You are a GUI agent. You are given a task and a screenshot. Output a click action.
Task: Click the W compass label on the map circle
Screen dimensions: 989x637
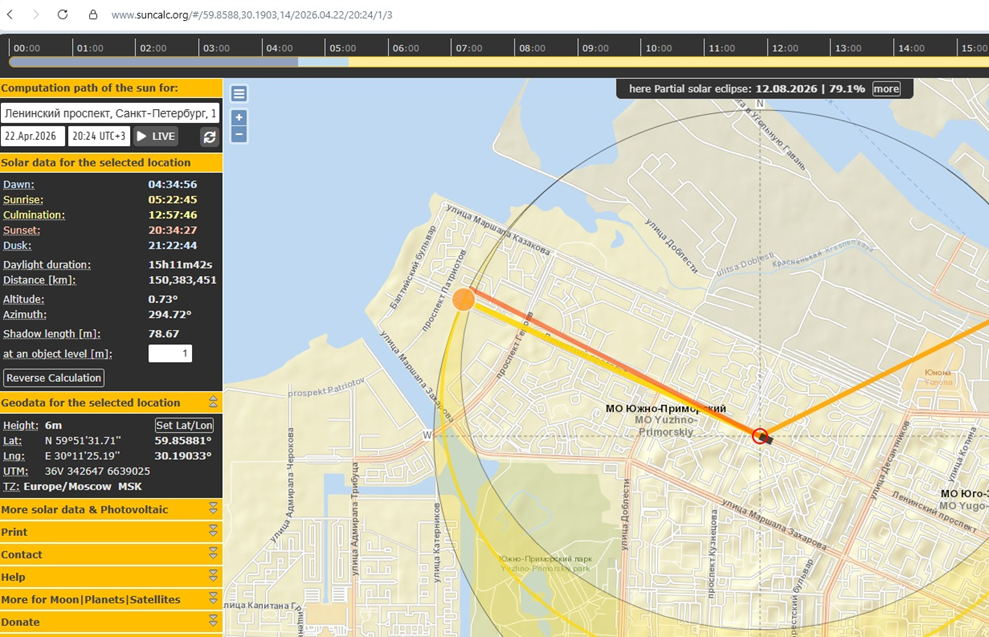[427, 435]
